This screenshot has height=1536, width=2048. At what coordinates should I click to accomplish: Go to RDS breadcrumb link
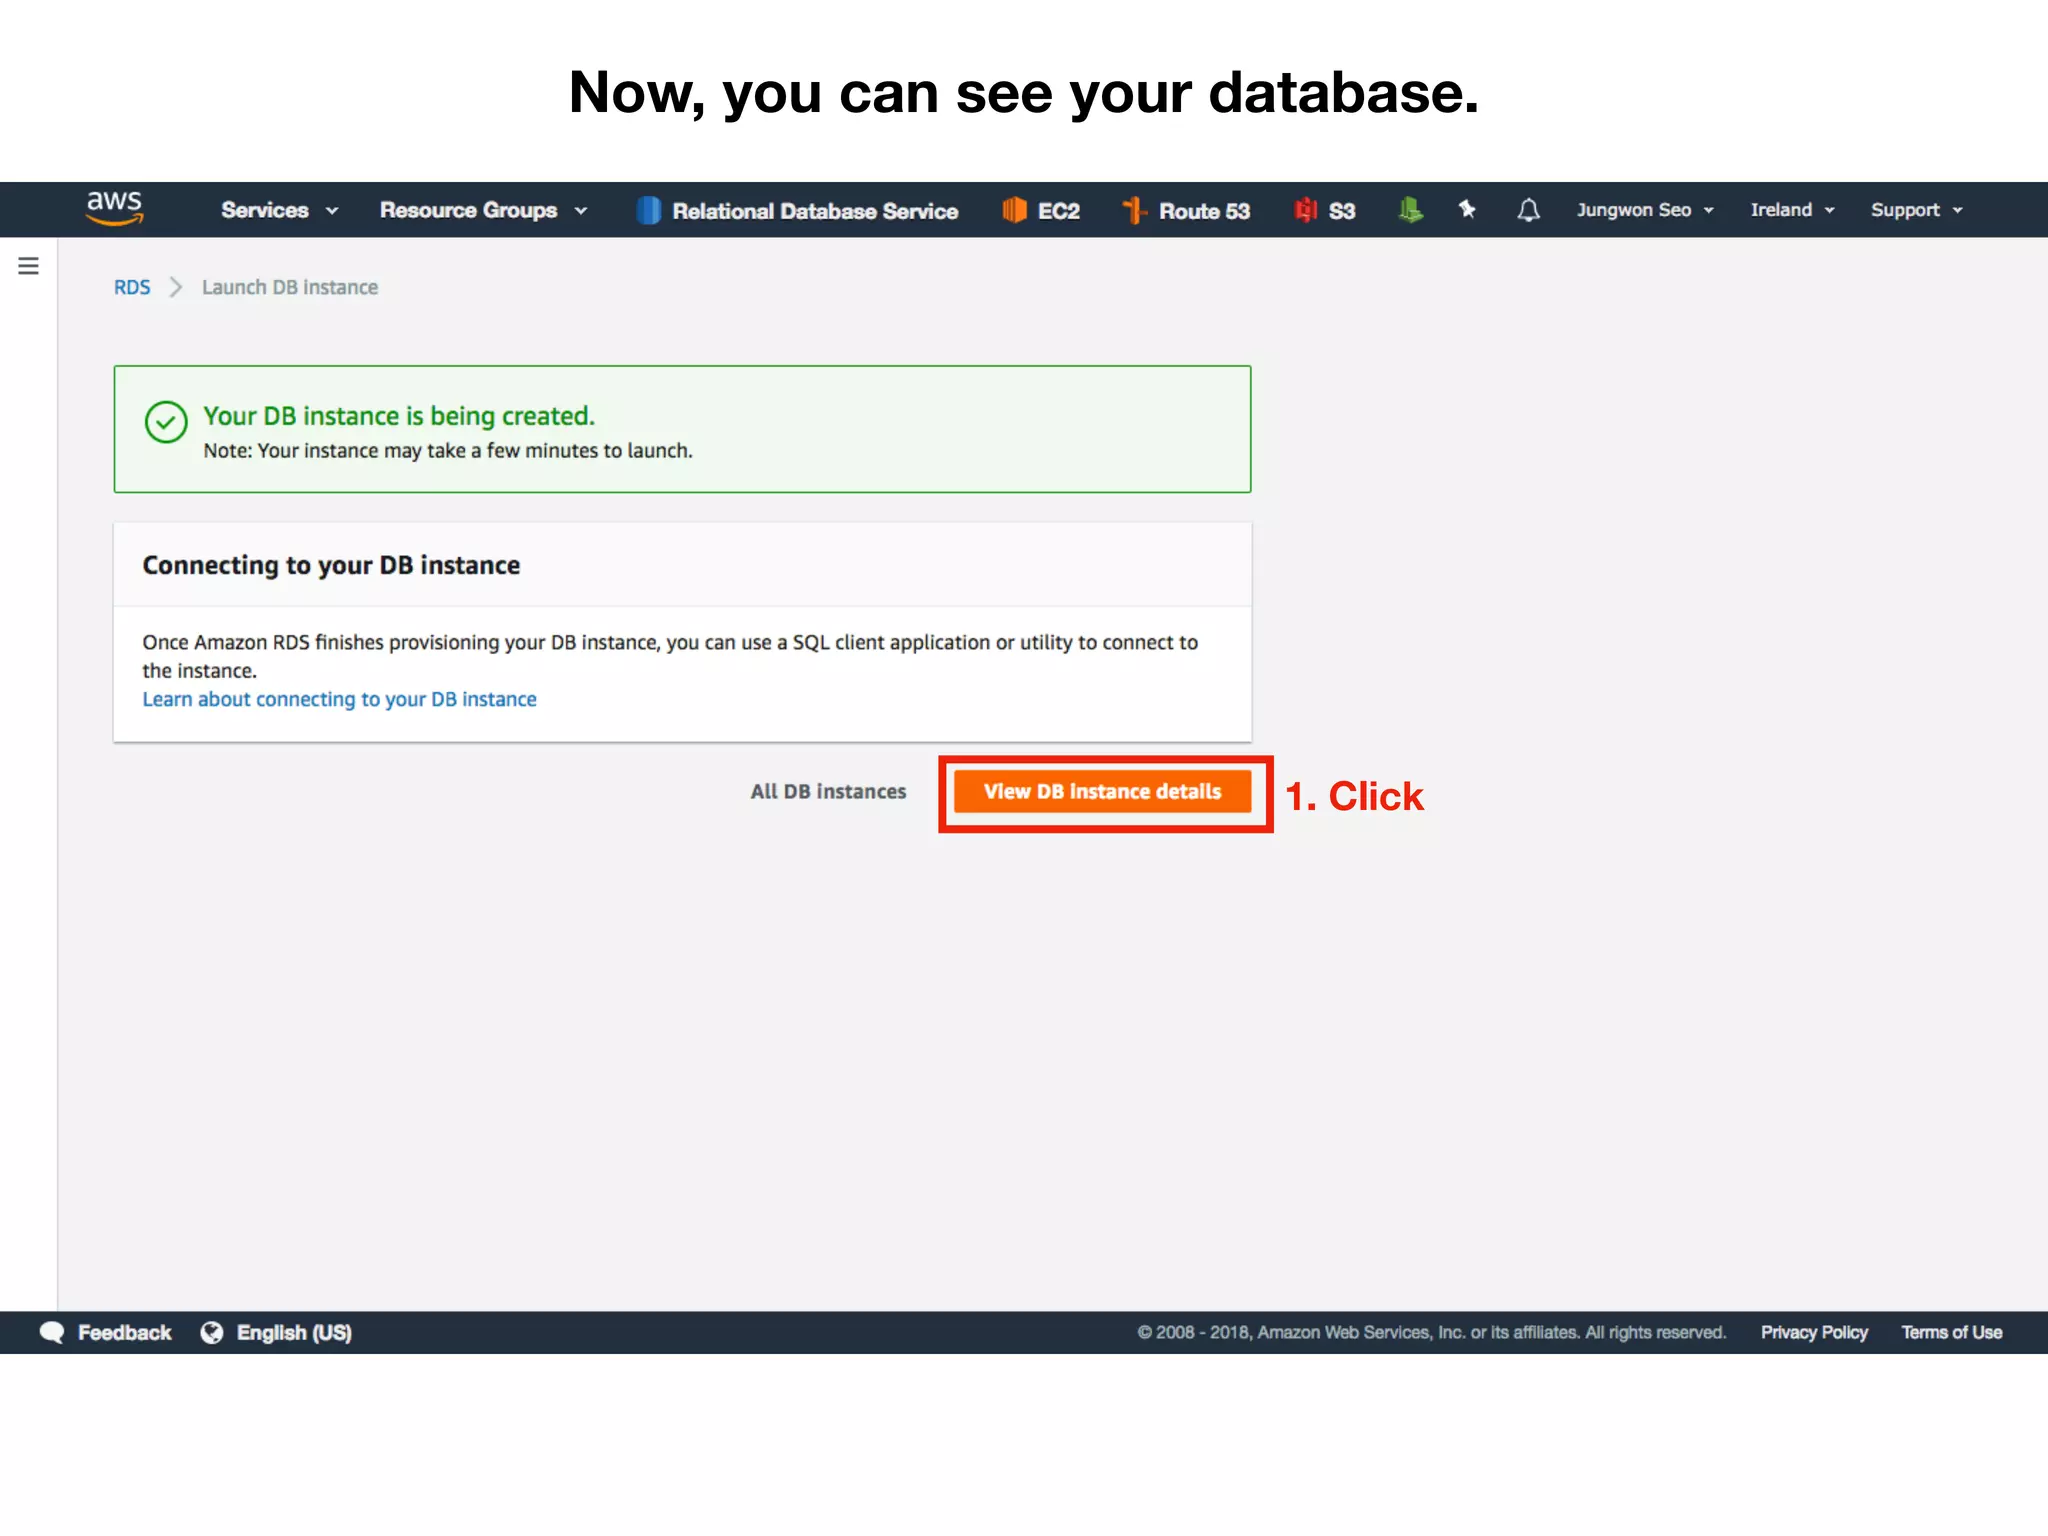[x=132, y=287]
